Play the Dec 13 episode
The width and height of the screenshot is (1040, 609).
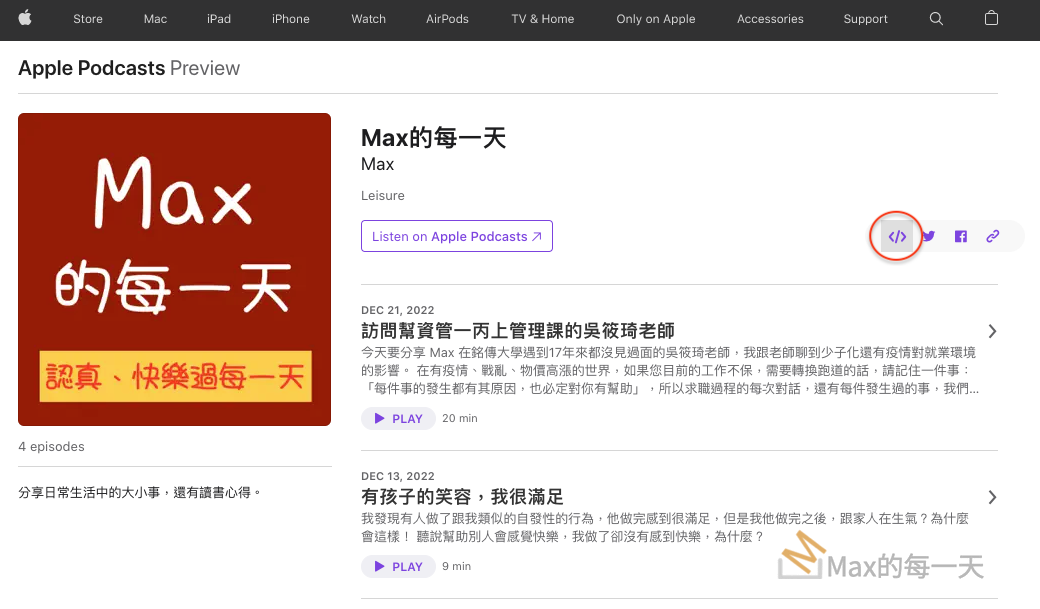pos(398,566)
